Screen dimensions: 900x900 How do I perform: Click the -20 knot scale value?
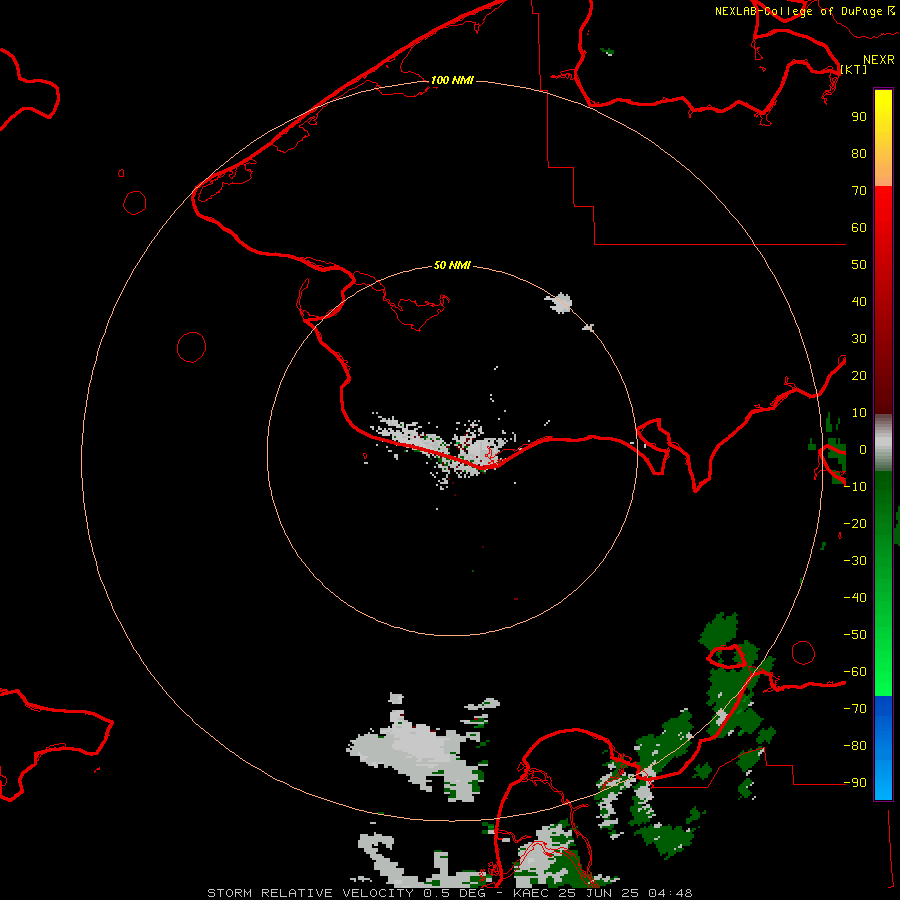pyautogui.click(x=855, y=523)
